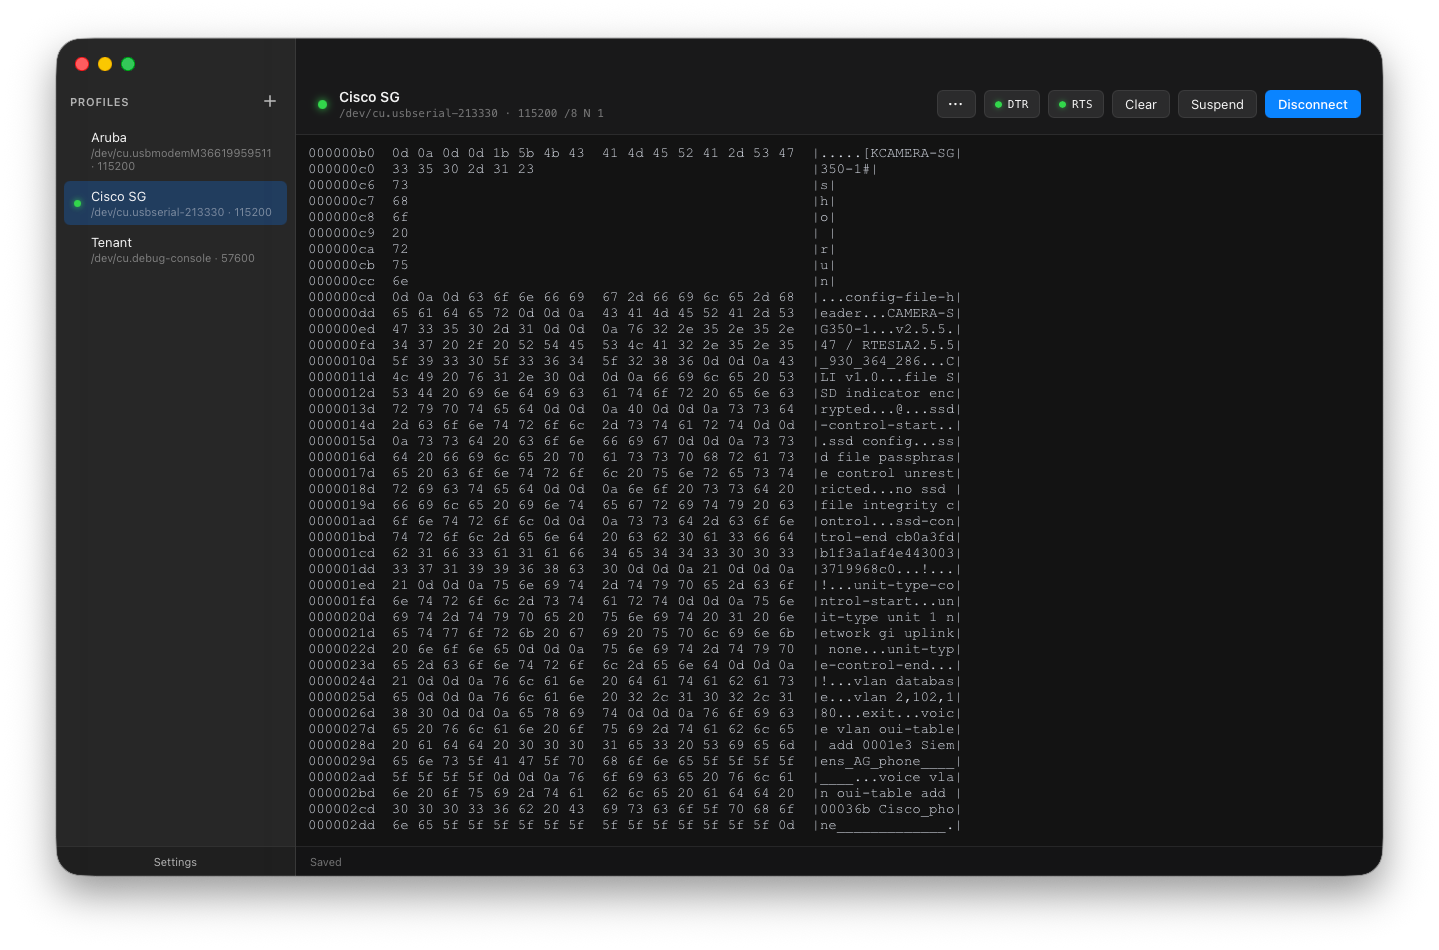The height and width of the screenshot is (950, 1439).
Task: Toggle the RTS signal line
Action: tap(1076, 104)
